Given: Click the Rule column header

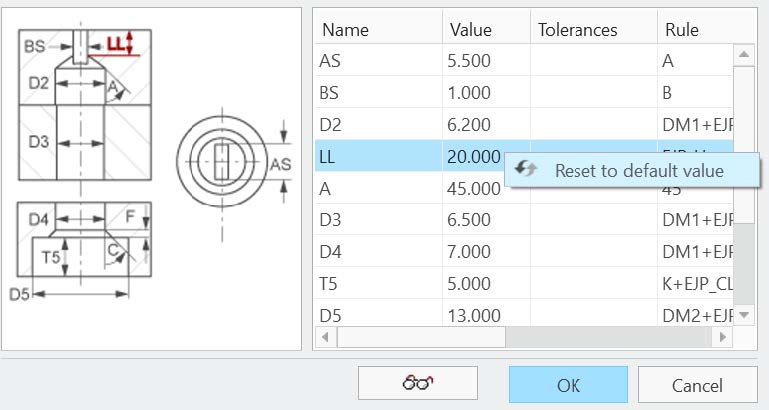Looking at the screenshot, I should pyautogui.click(x=682, y=30).
